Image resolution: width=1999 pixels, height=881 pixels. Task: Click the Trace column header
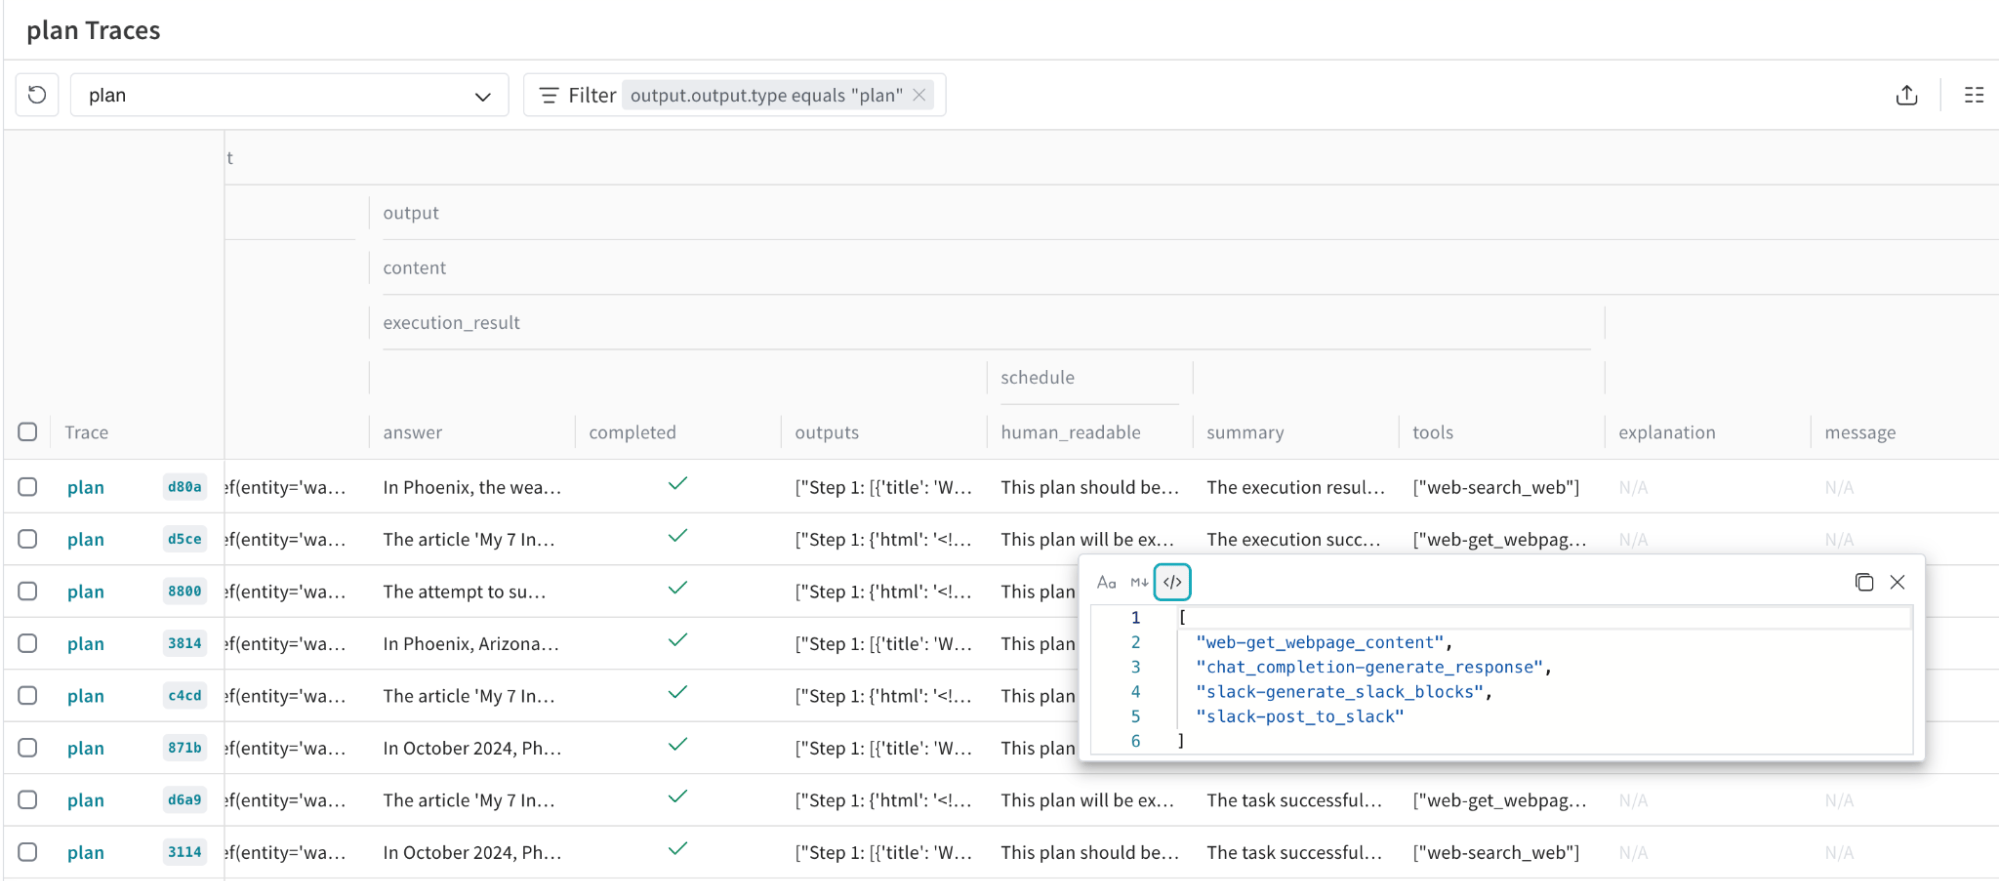pyautogui.click(x=87, y=432)
